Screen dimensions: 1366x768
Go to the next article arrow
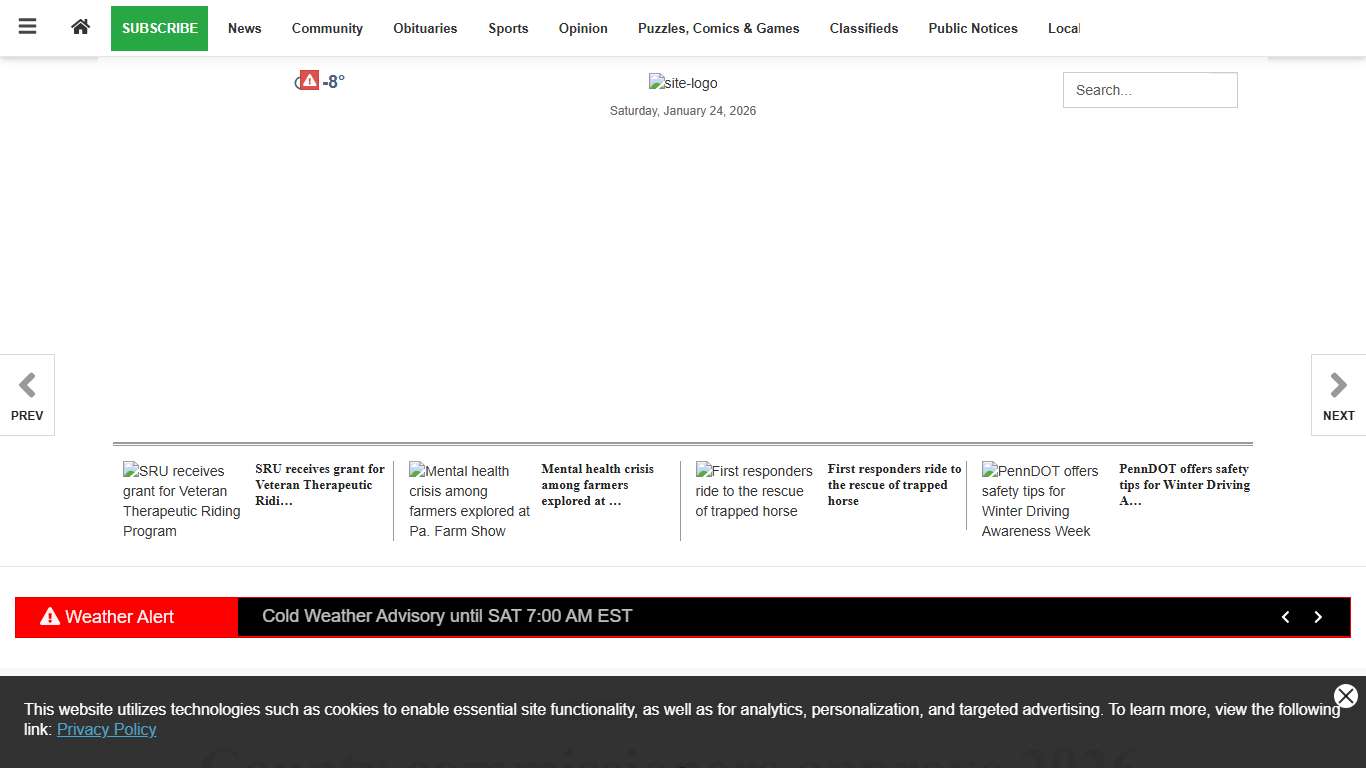[1338, 395]
